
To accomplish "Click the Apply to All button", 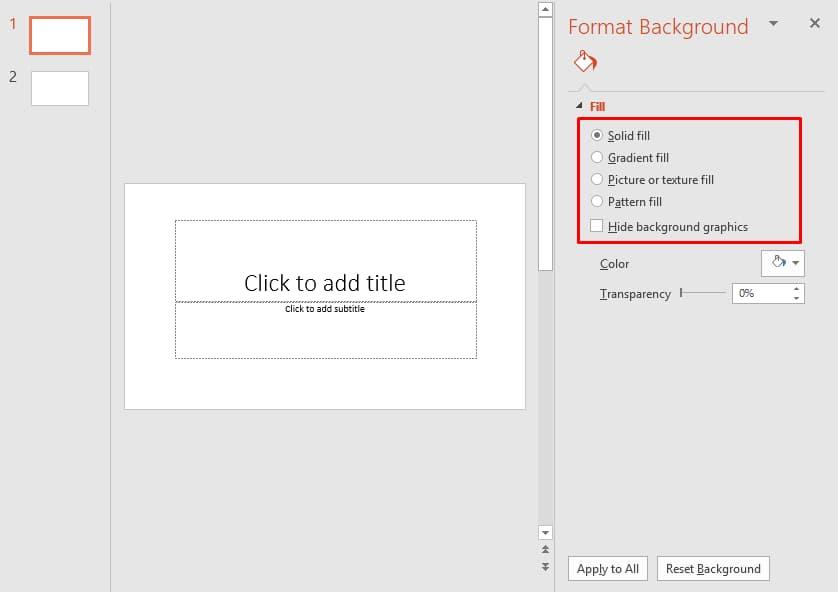I will (607, 568).
